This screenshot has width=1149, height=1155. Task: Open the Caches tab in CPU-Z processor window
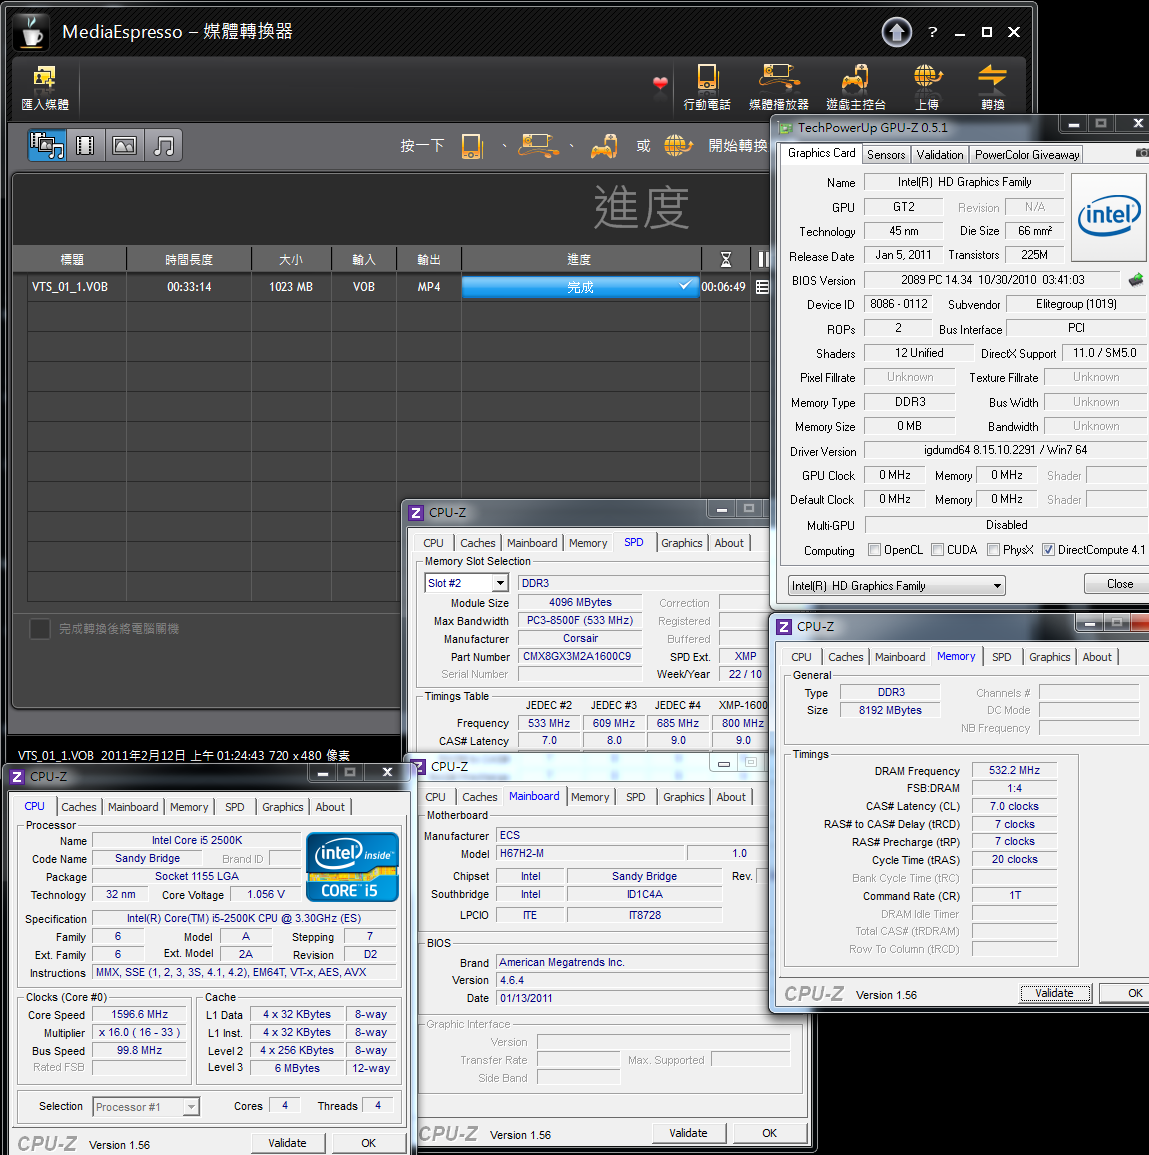pyautogui.click(x=79, y=807)
